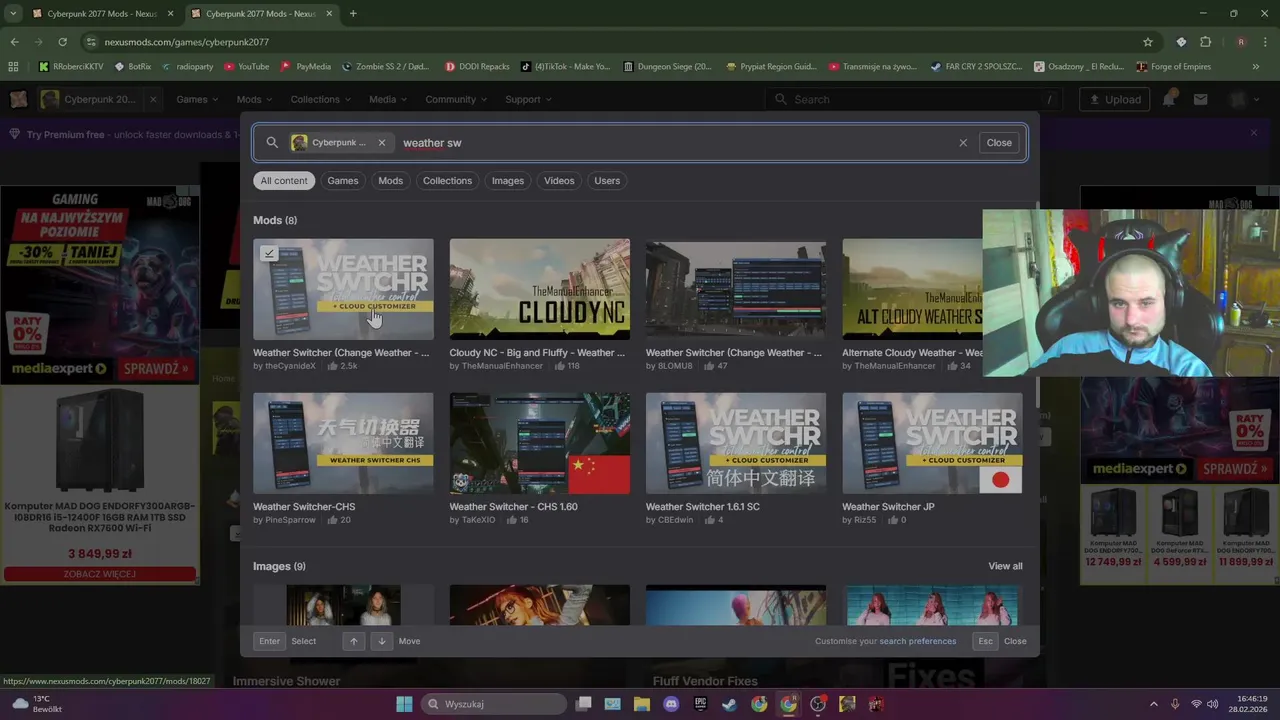Select the checkbox on the Weather Switcher thumbnail
Viewport: 1280px width, 720px height.
[x=269, y=254]
